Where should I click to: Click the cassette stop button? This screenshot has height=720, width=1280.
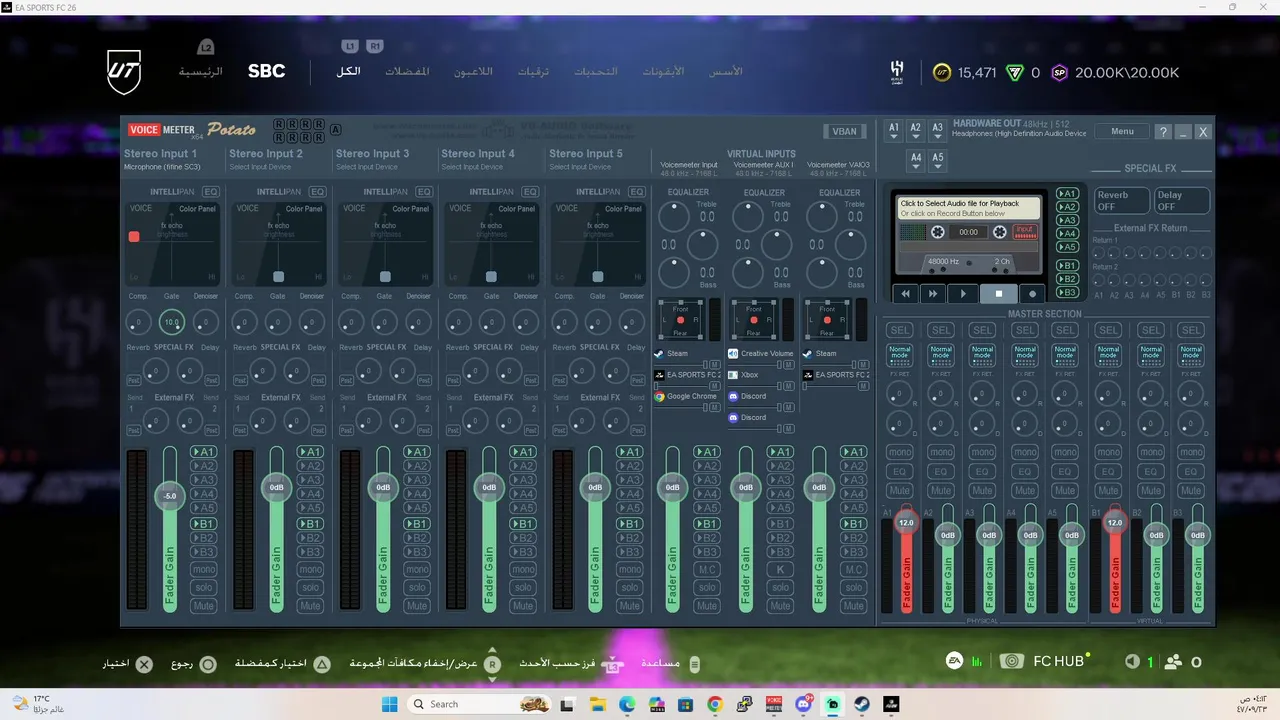pyautogui.click(x=998, y=293)
